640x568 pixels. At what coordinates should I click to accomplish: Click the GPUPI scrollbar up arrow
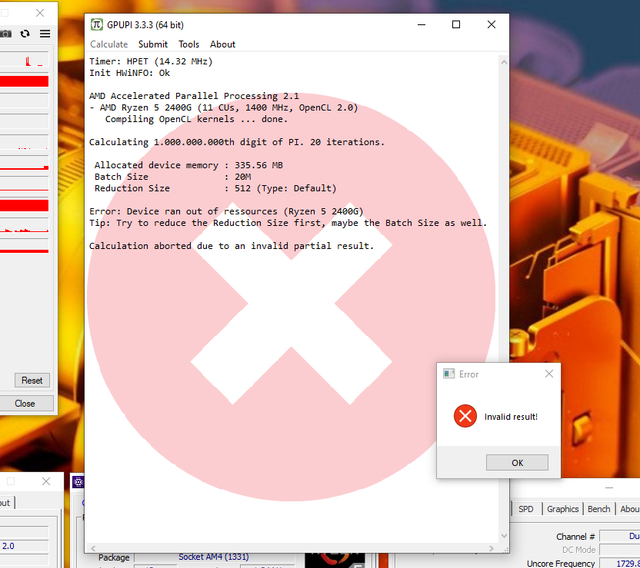[504, 62]
